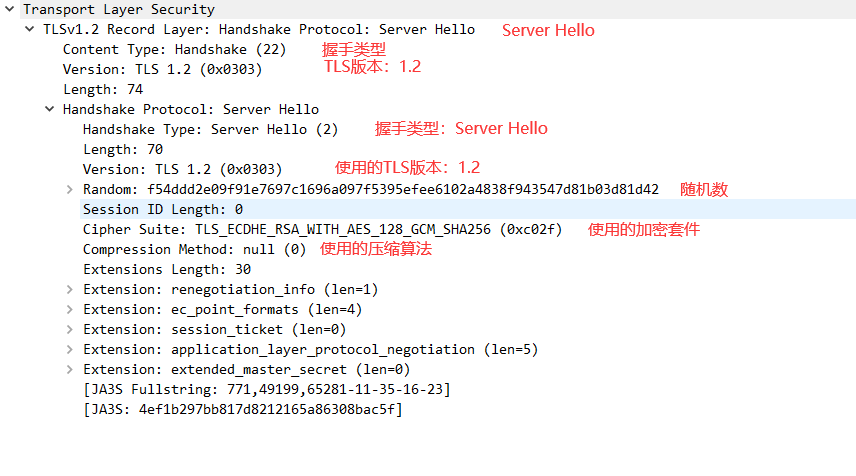Select the record Version TLS 1.2 line
This screenshot has height=476, width=856.
click(x=162, y=69)
